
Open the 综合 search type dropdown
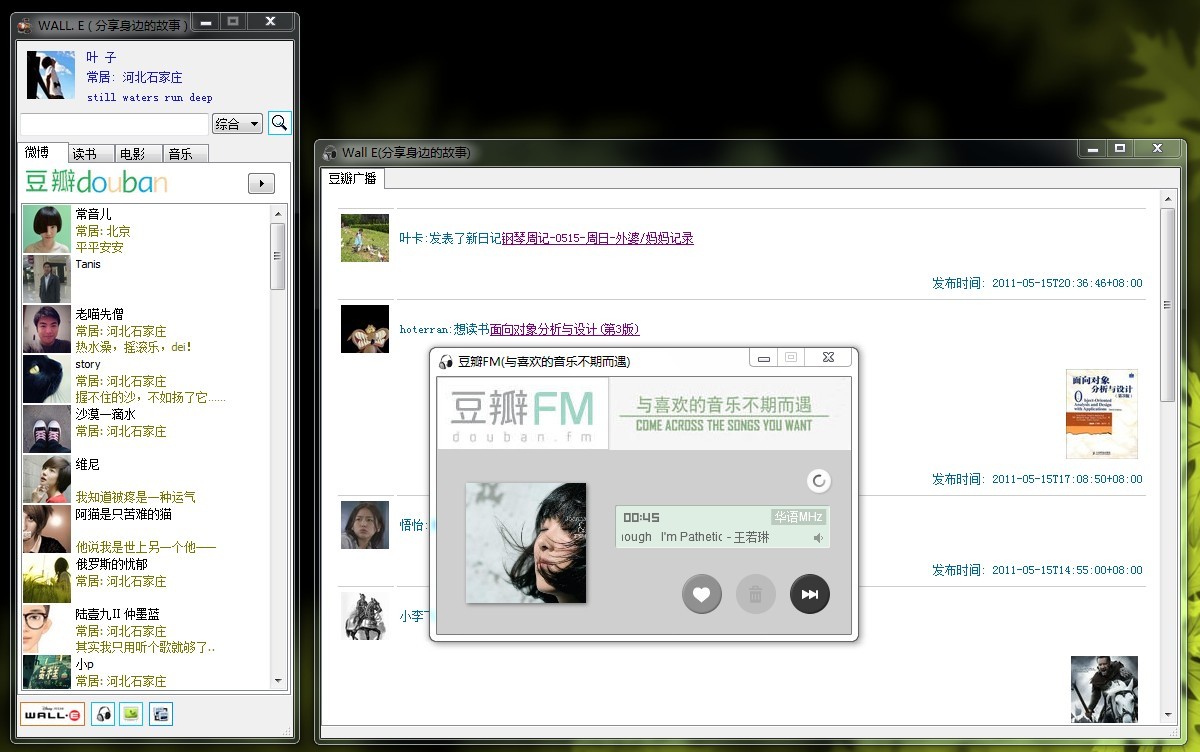point(238,124)
